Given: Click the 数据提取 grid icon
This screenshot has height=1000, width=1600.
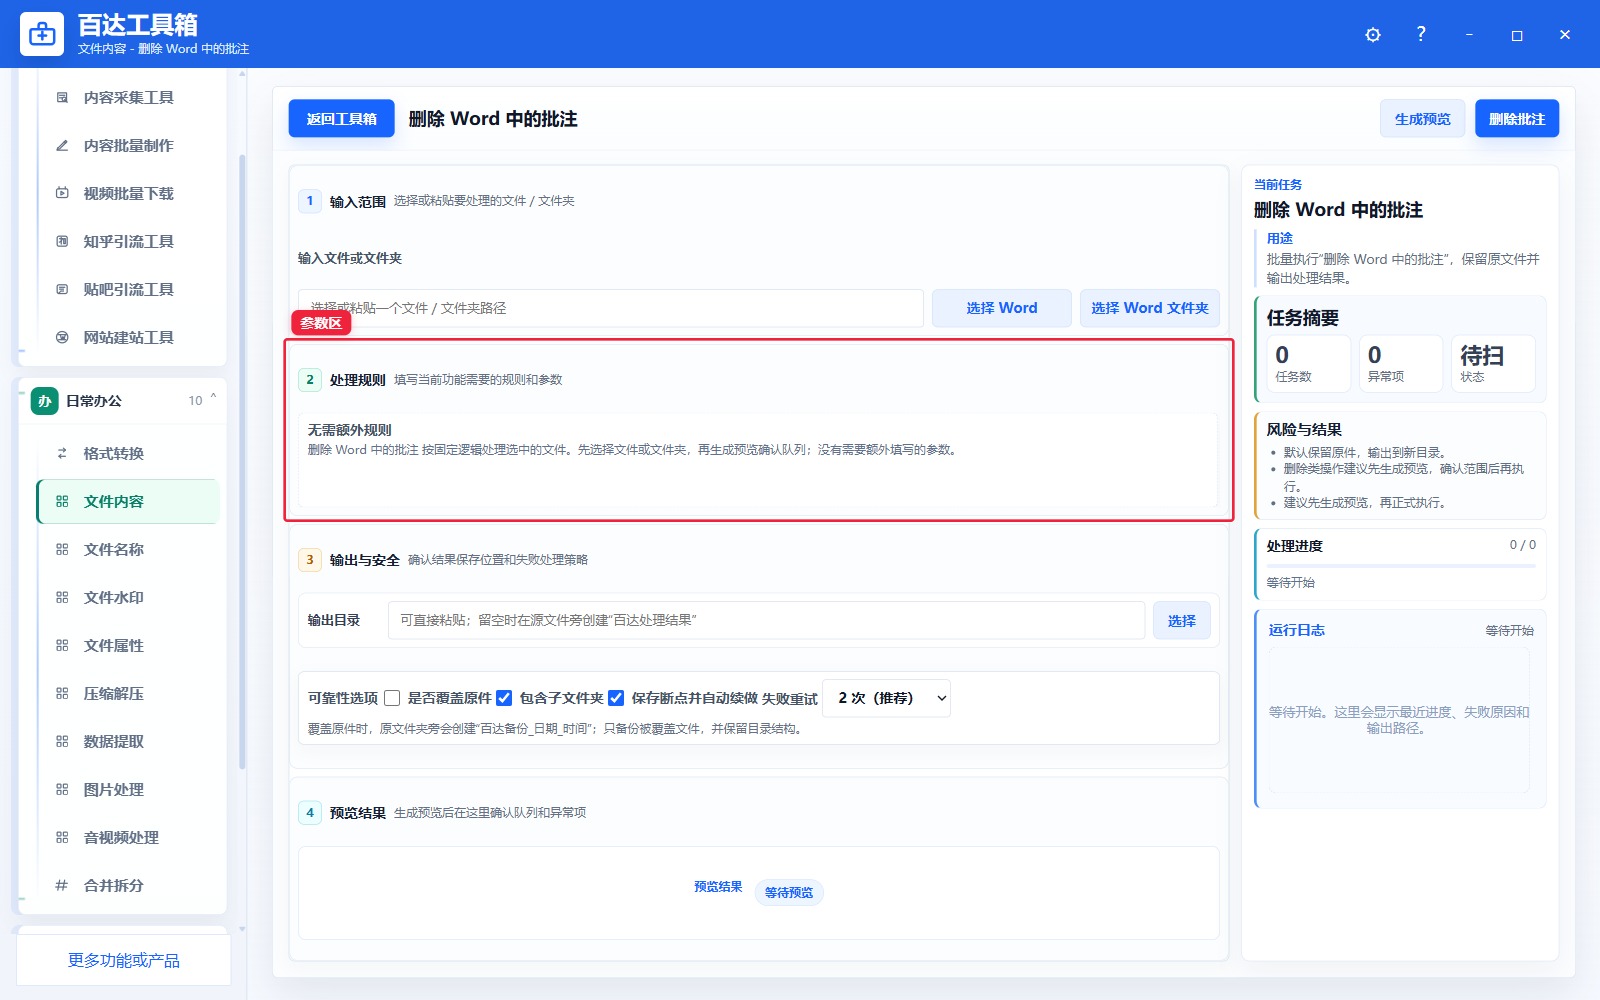Looking at the screenshot, I should (62, 741).
